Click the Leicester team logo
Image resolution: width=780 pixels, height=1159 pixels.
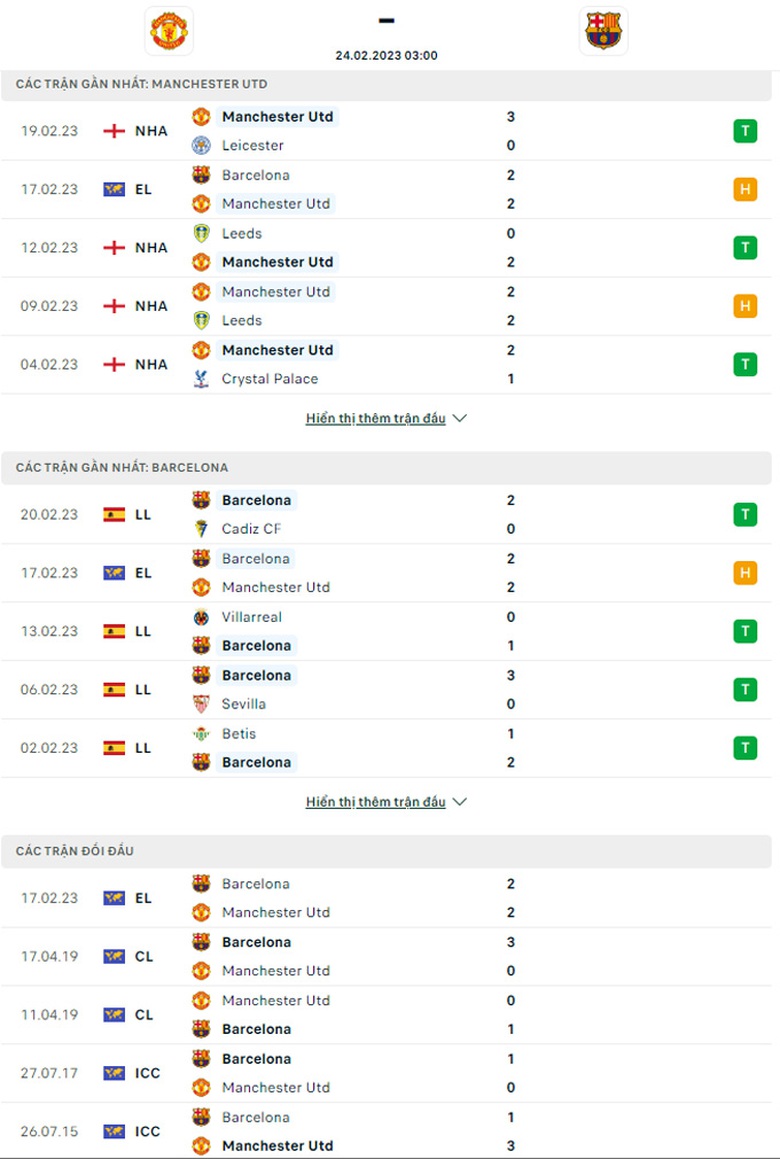click(201, 145)
